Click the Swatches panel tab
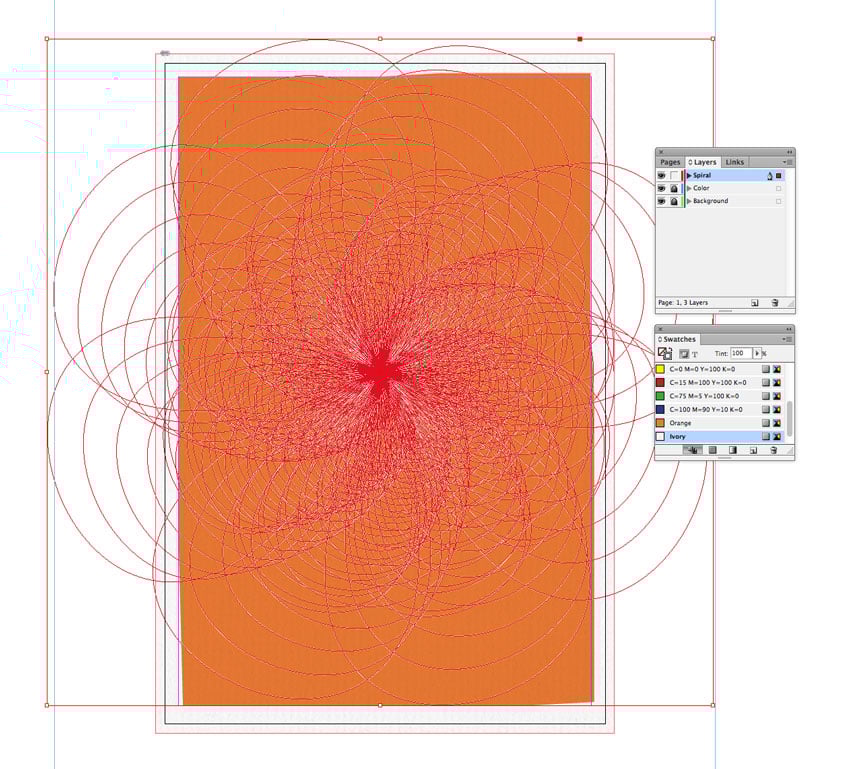Viewport: 850px width, 769px height. (677, 339)
